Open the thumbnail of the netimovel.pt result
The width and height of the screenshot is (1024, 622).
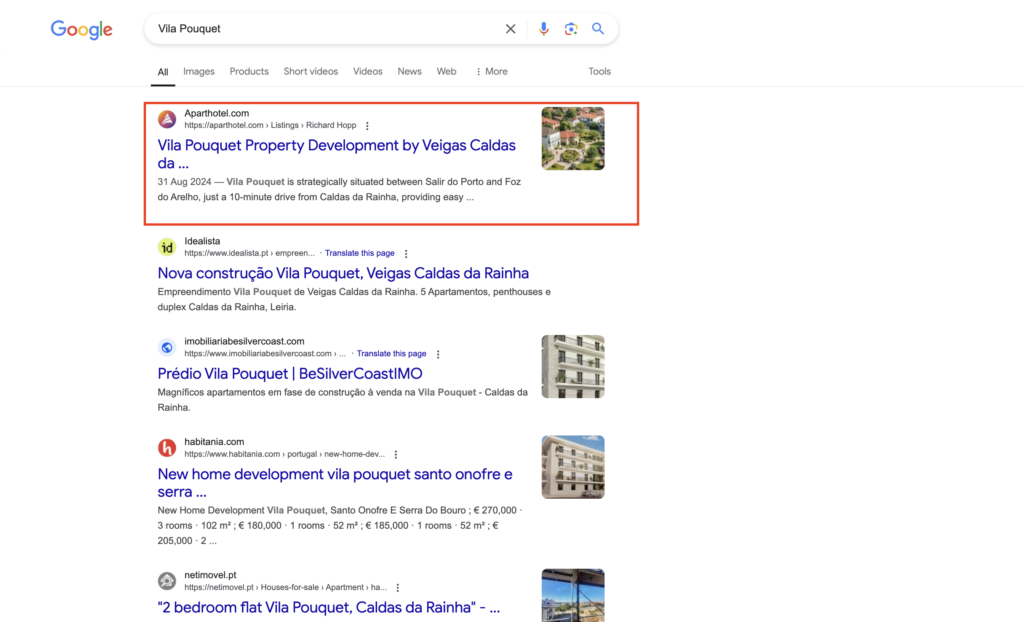(x=573, y=595)
